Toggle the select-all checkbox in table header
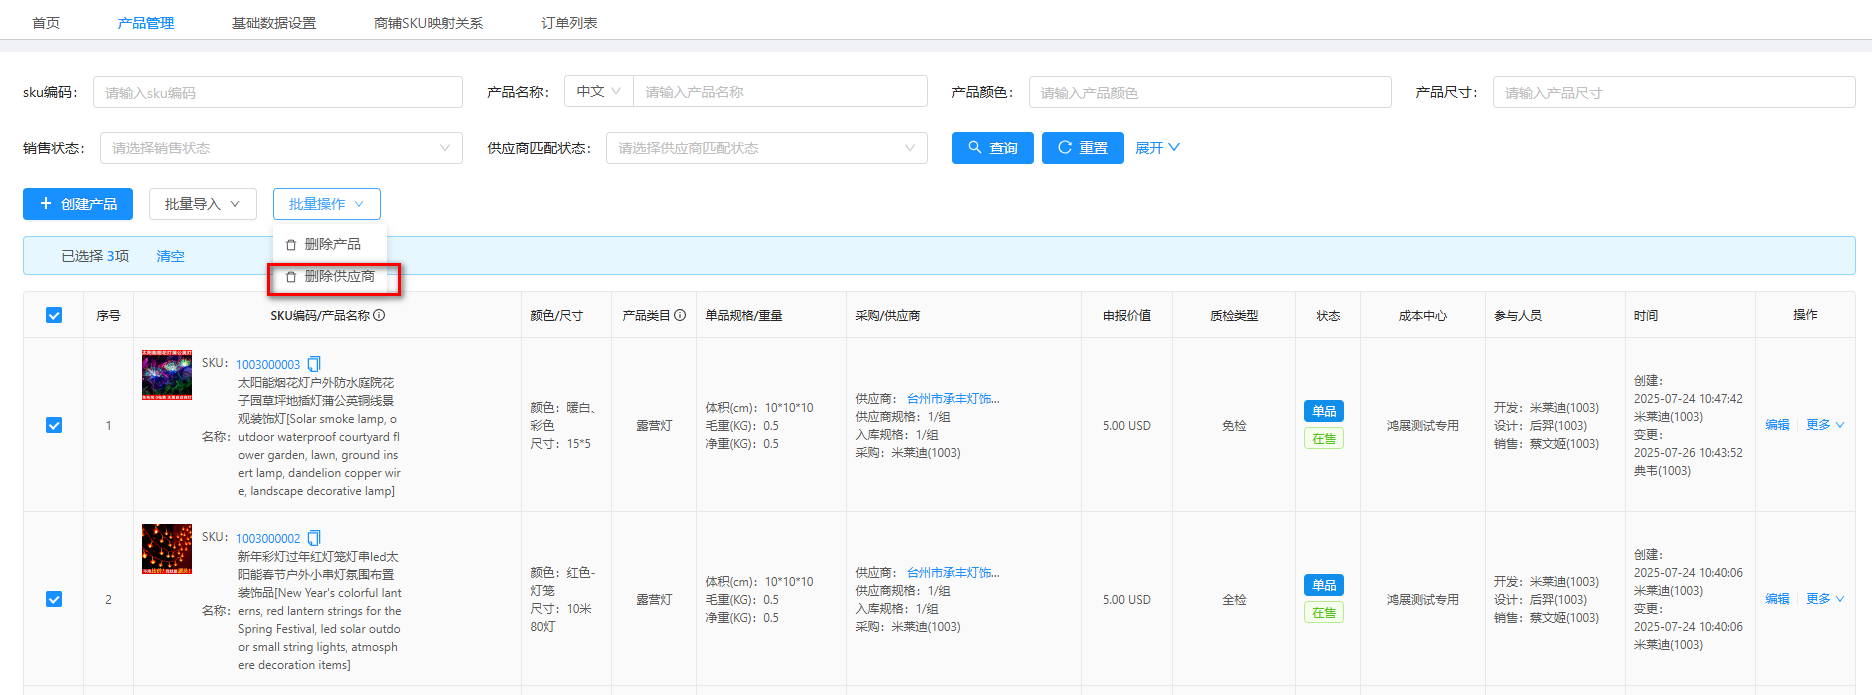This screenshot has height=695, width=1872. [x=54, y=315]
